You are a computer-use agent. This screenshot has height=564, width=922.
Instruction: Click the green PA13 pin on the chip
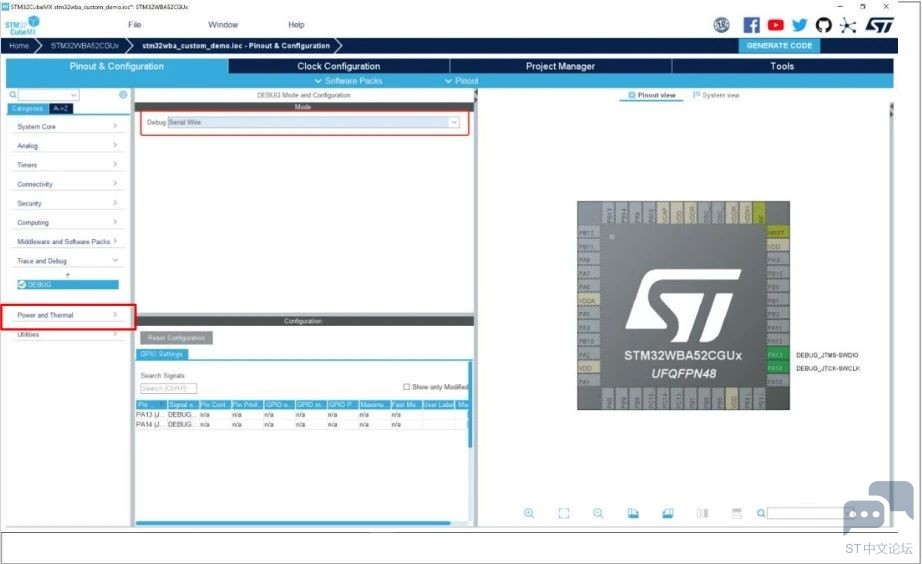tap(778, 355)
